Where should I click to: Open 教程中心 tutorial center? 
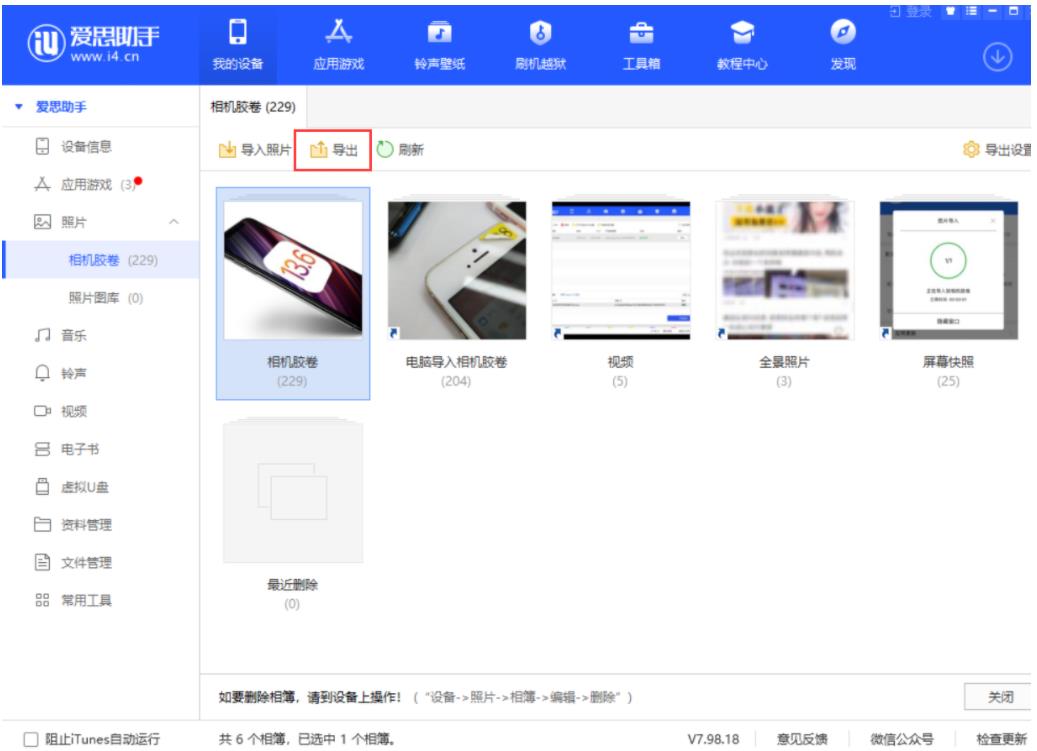coord(742,35)
